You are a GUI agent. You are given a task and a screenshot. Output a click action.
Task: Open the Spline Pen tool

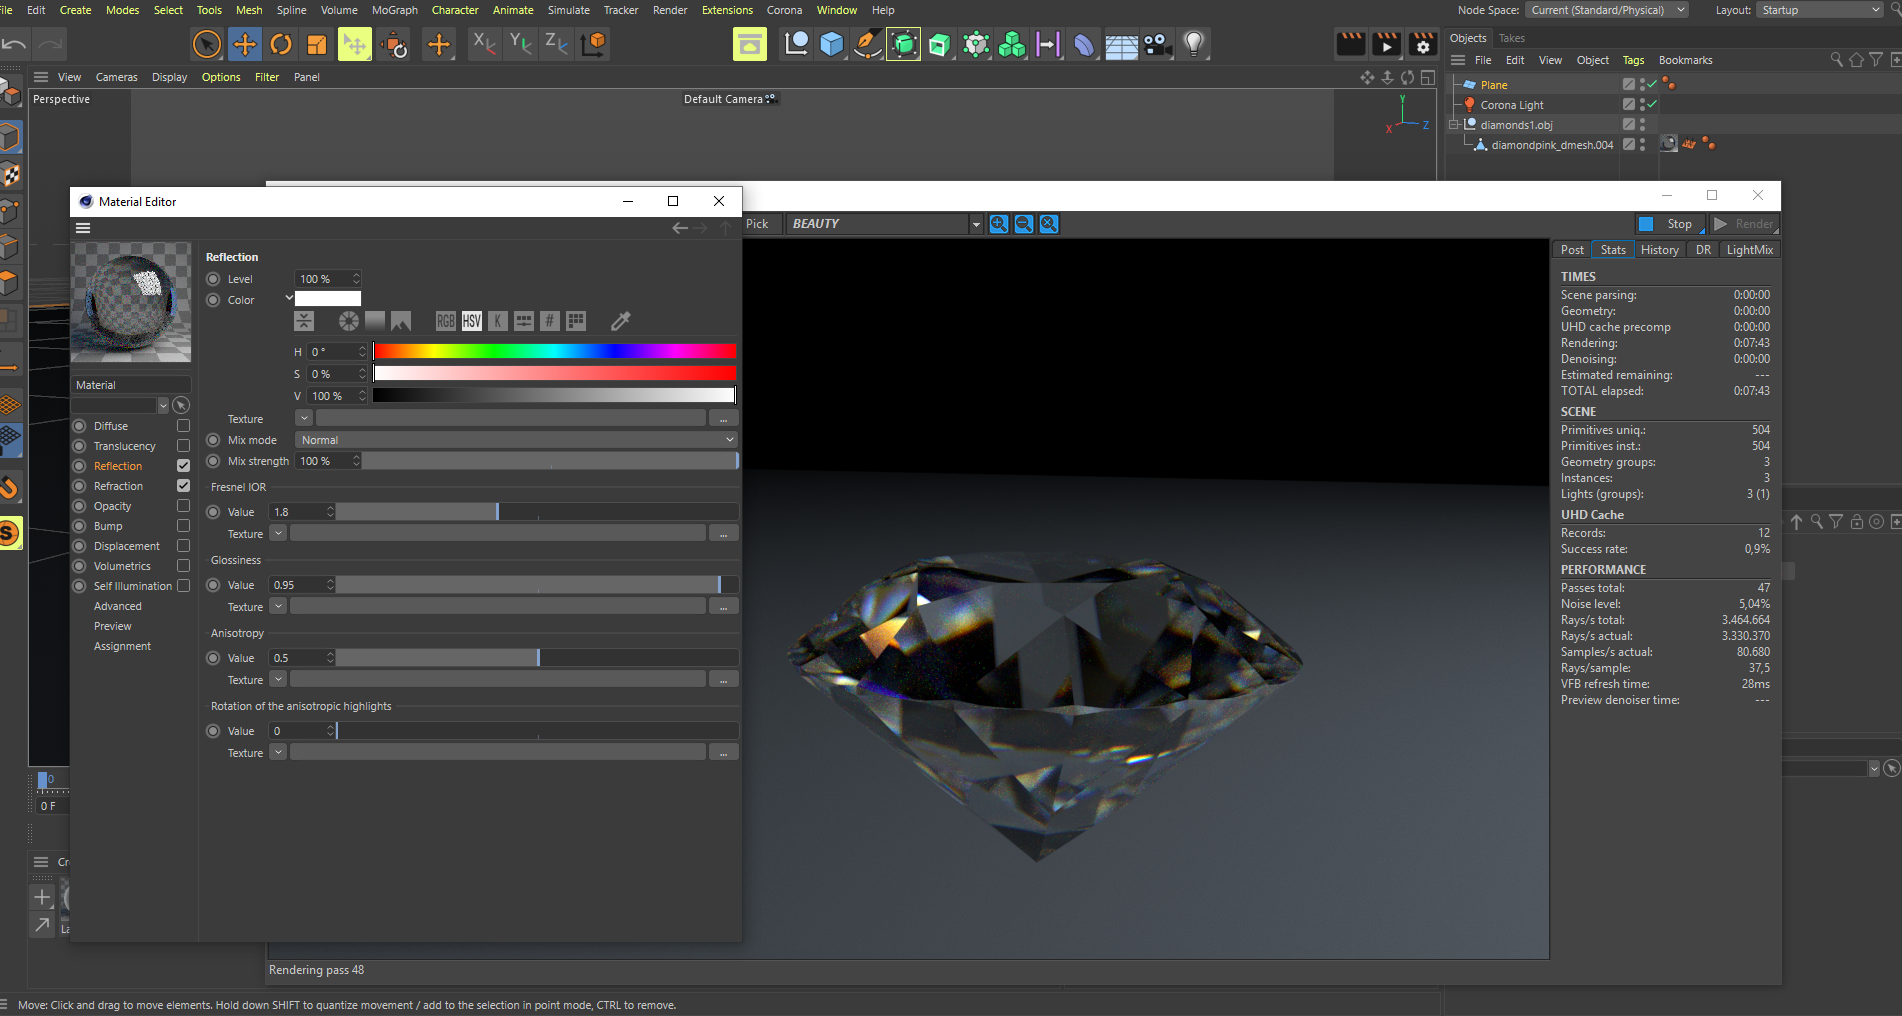pyautogui.click(x=867, y=44)
